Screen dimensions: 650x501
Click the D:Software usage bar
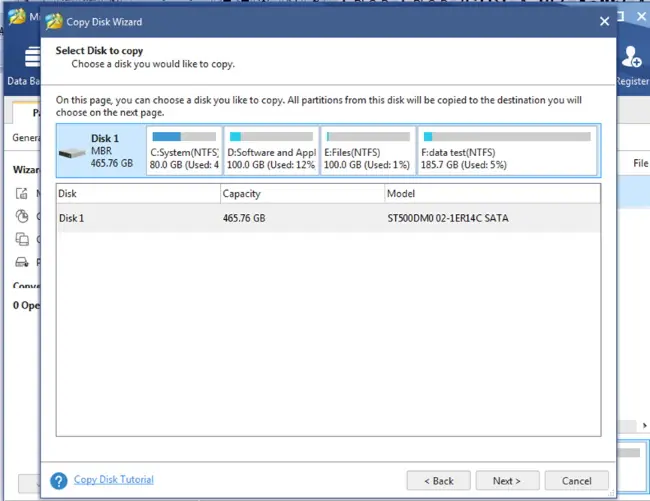271,136
